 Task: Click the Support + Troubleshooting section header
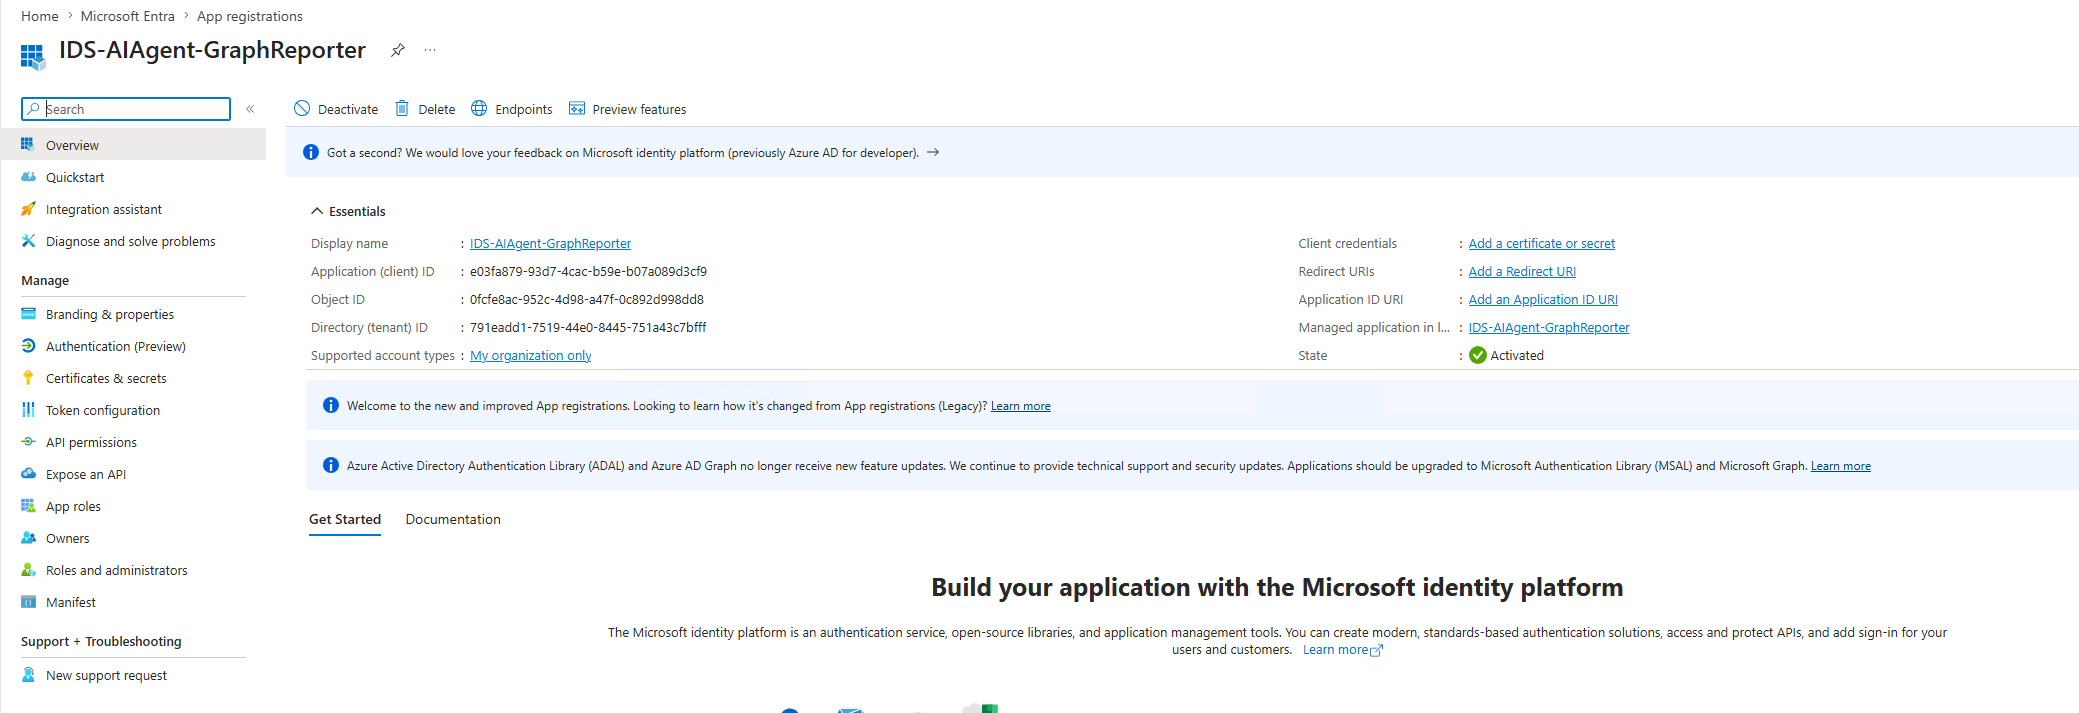(101, 641)
